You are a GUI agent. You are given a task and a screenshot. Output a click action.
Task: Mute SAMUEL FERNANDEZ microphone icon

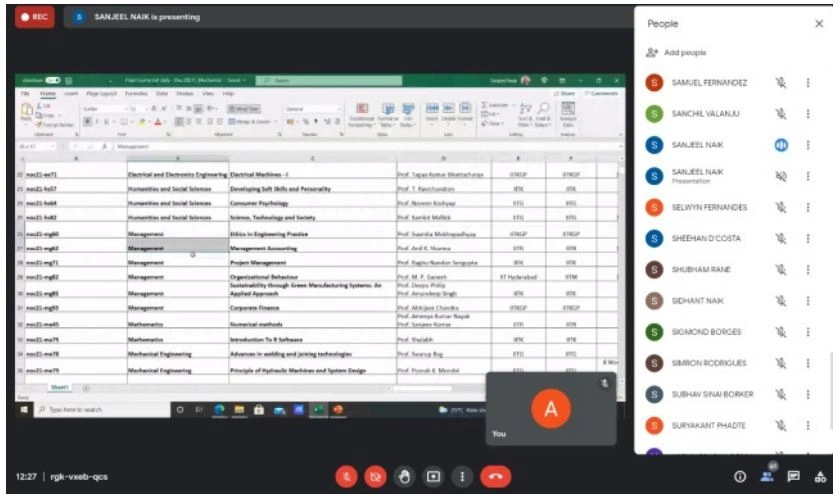[781, 82]
